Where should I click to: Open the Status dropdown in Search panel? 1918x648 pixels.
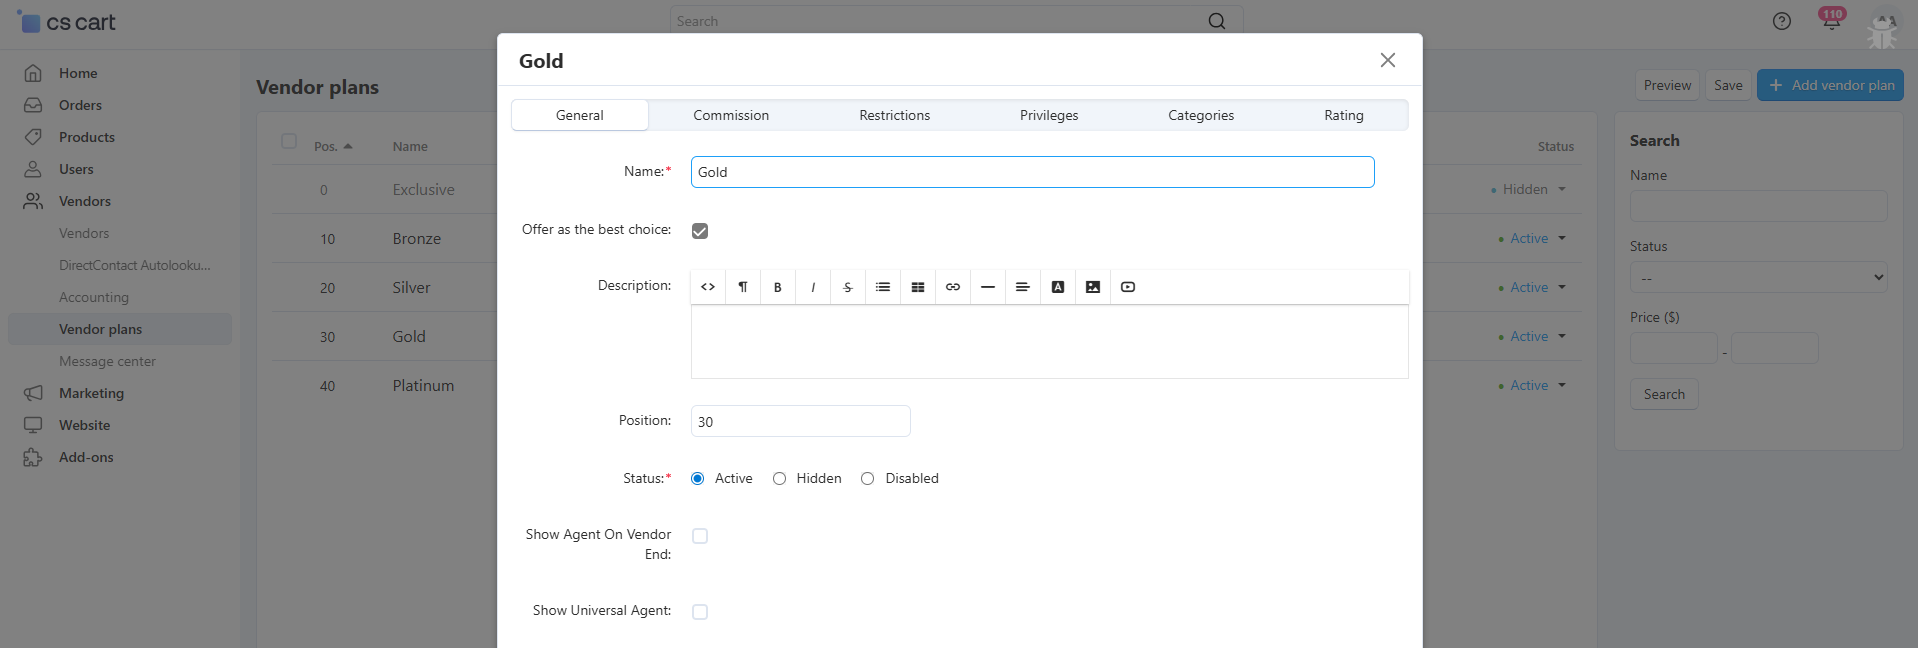[x=1758, y=278]
